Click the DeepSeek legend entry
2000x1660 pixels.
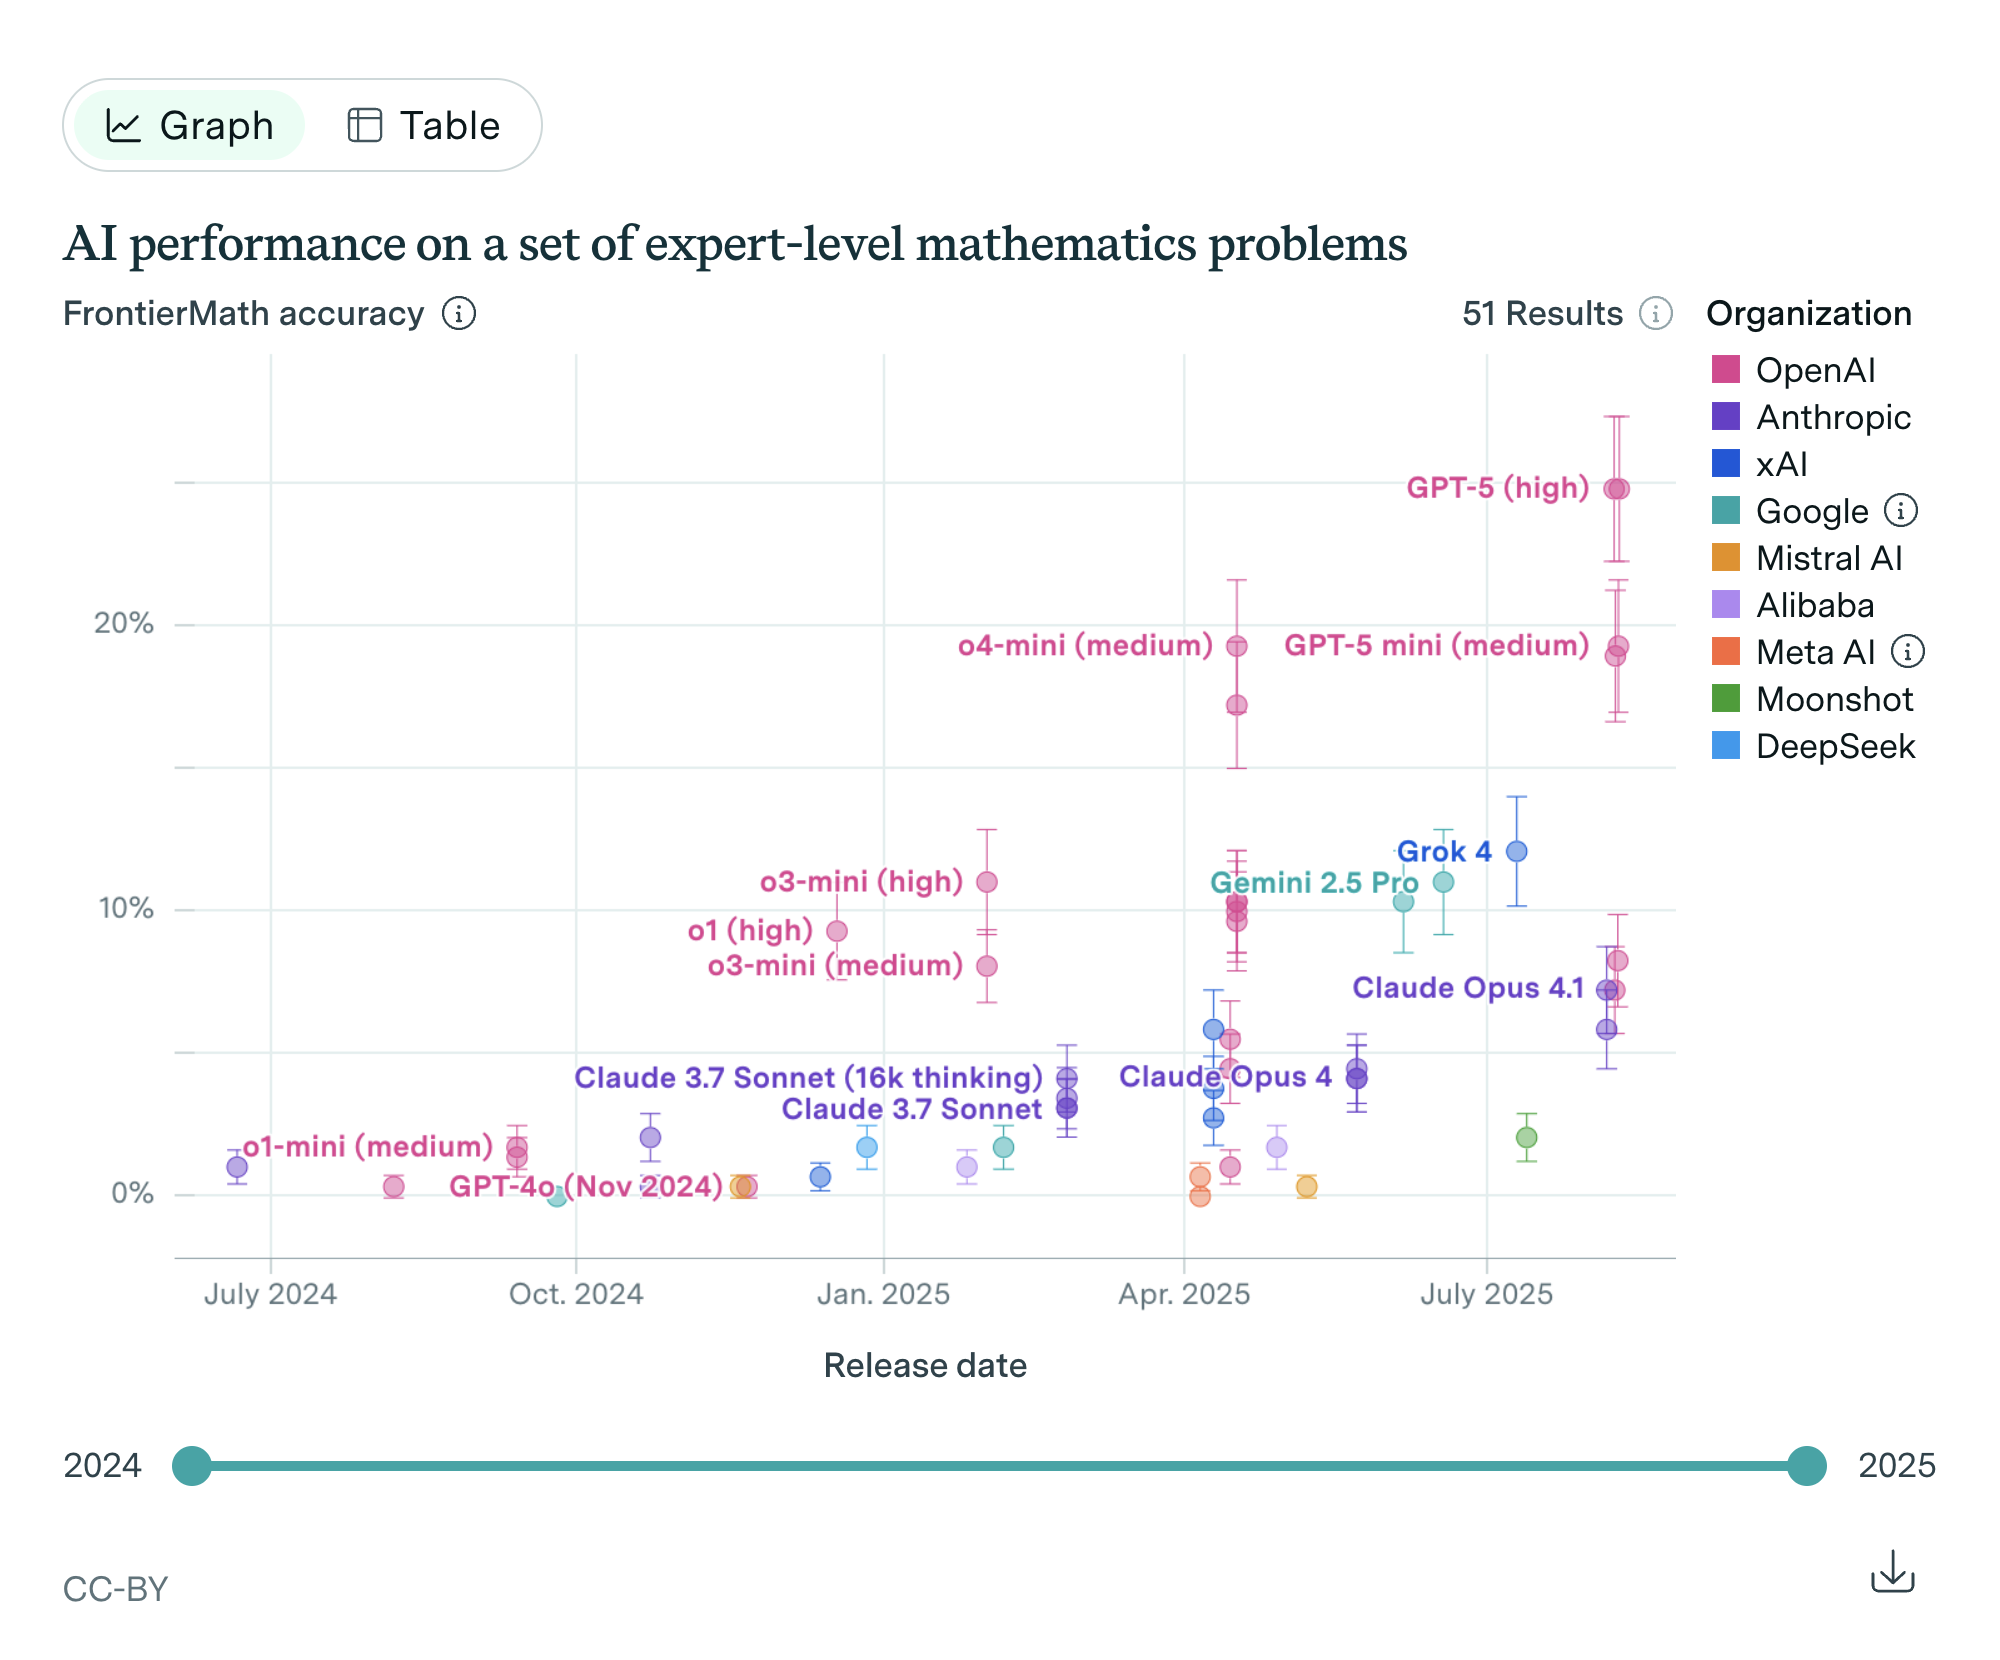[x=1834, y=746]
